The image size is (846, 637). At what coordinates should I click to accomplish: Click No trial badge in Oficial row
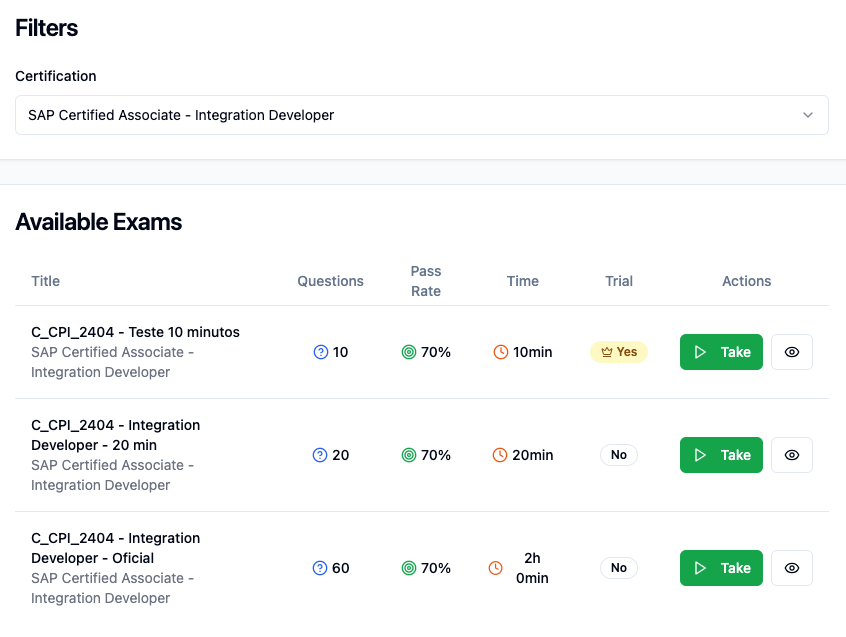coord(619,568)
